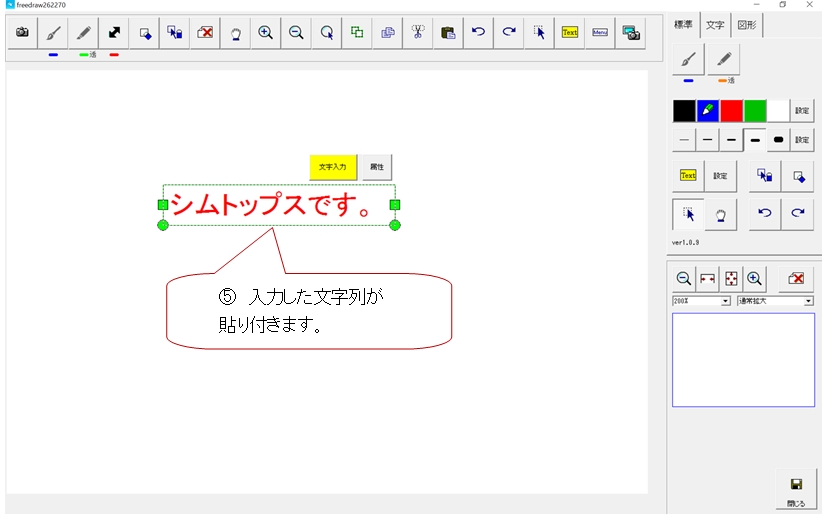This screenshot has width=830, height=519.
Task: Toggle the selection arrow tool in side panel
Action: 688,214
